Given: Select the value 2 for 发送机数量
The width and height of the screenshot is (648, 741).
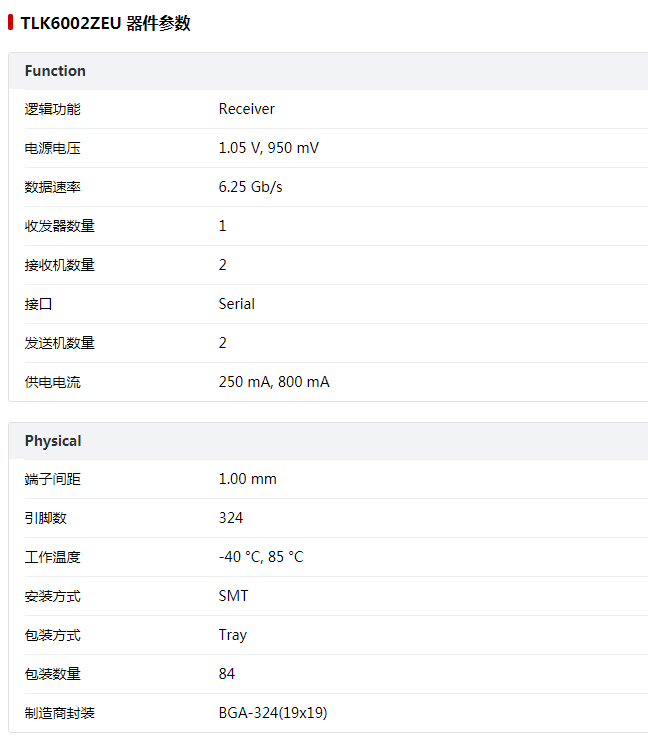Looking at the screenshot, I should (x=223, y=343).
